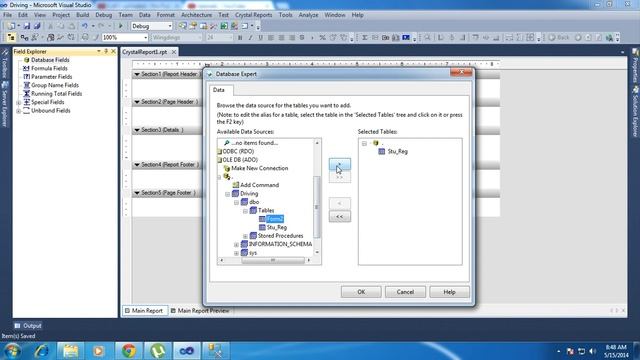Click the add table '>' button
The width and height of the screenshot is (640, 360).
click(340, 164)
